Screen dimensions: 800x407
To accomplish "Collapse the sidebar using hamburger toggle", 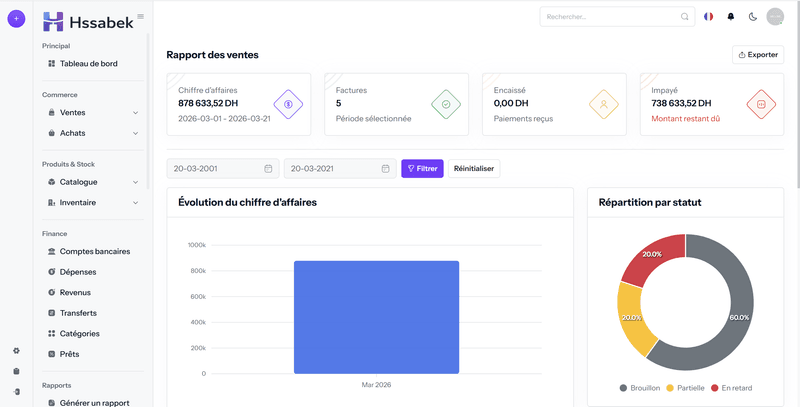I will click(x=140, y=16).
